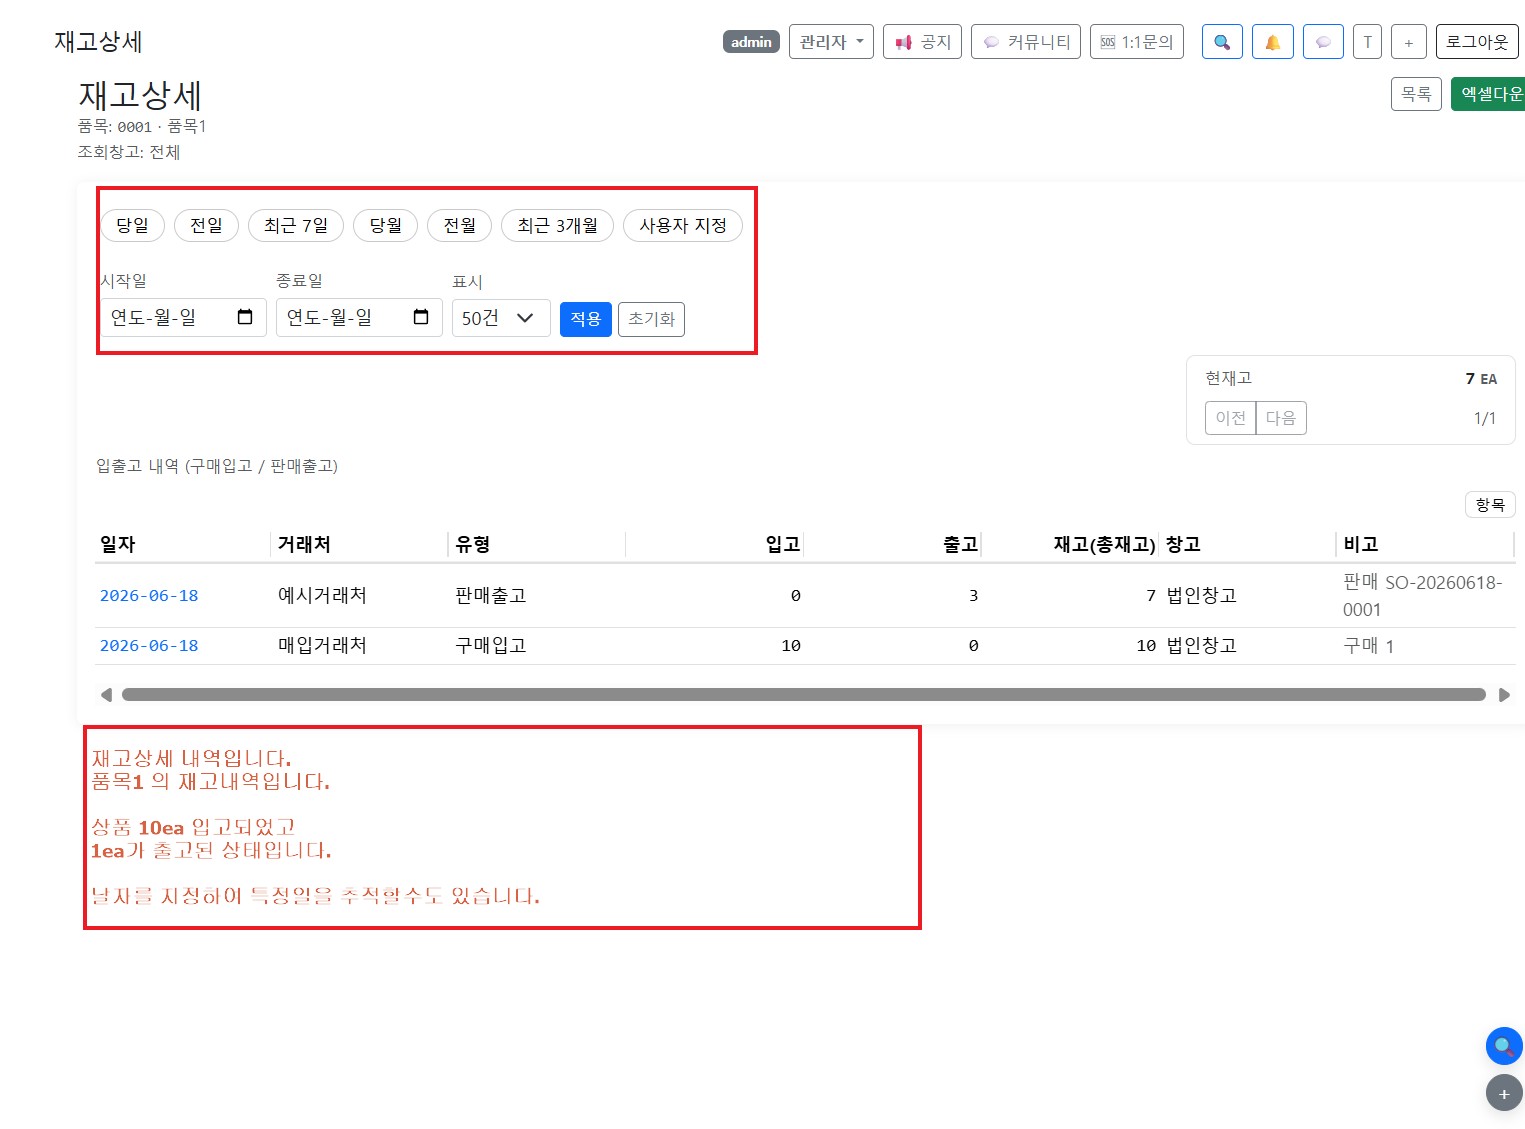Viewport: 1525px width, 1129px height.
Task: Open the speech bubble chat icon
Action: pos(1323,42)
